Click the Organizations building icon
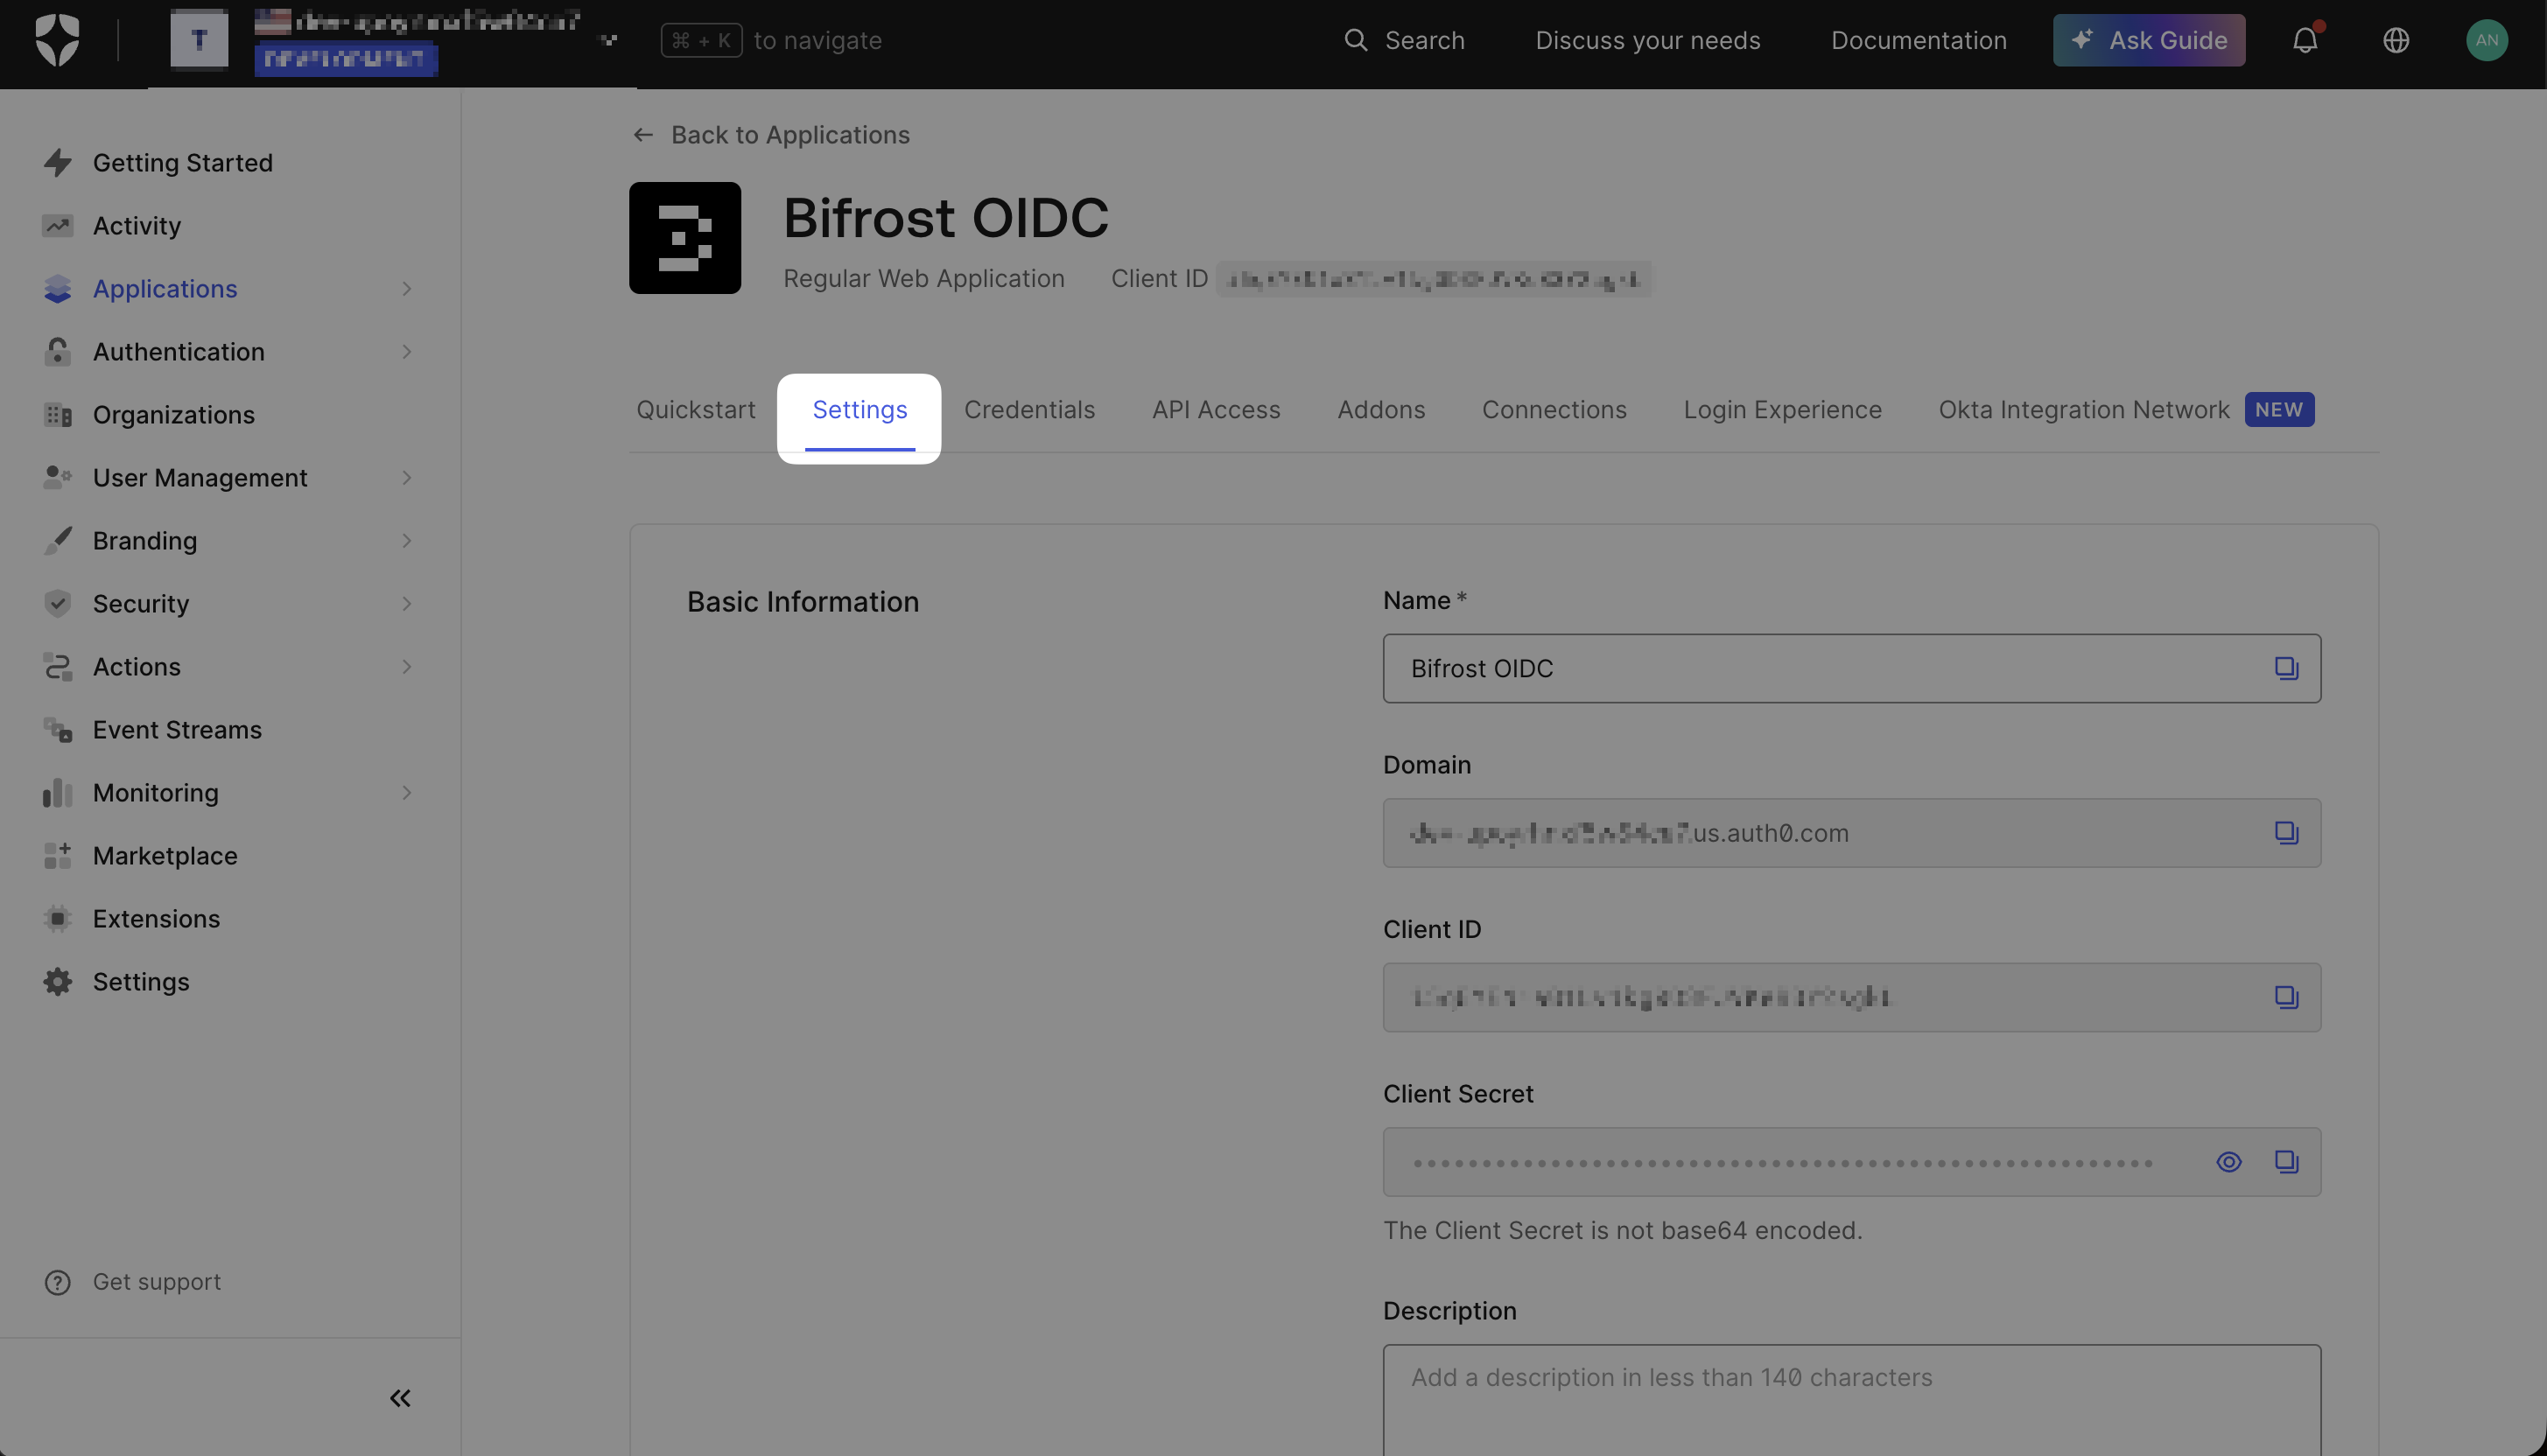The image size is (2547, 1456). 57,415
